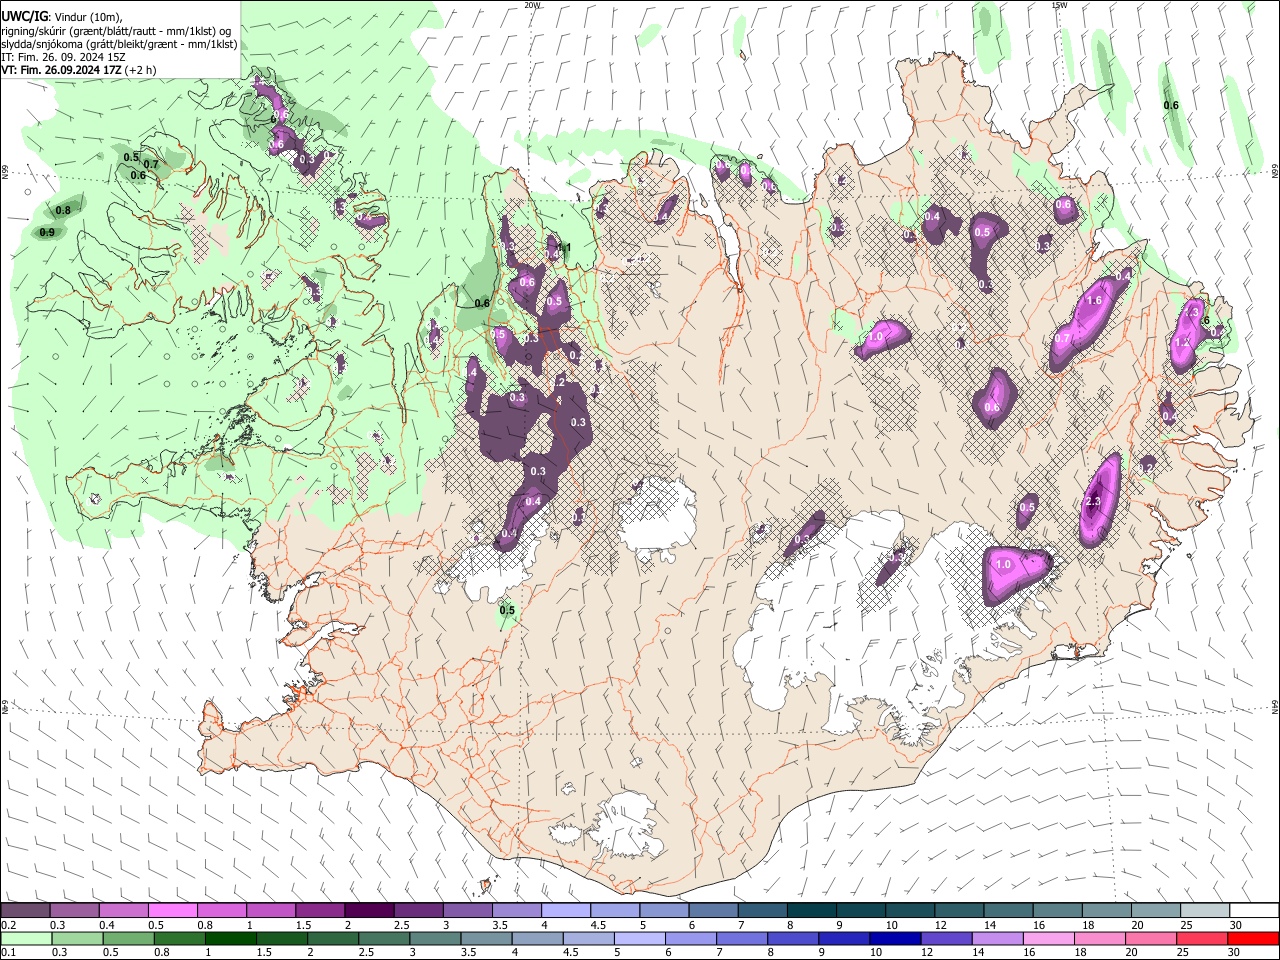Click the '1.3' value on the east coast
1280x960 pixels.
(x=1191, y=312)
